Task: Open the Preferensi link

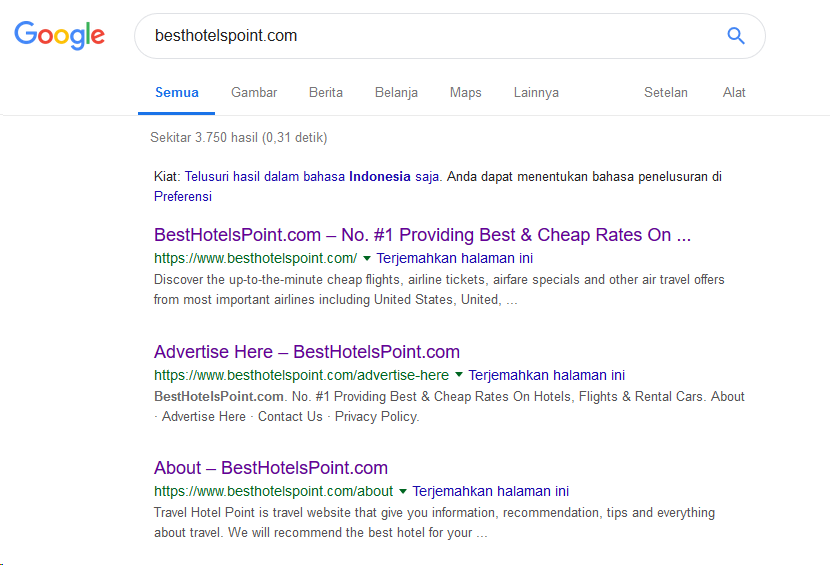Action: pyautogui.click(x=183, y=196)
